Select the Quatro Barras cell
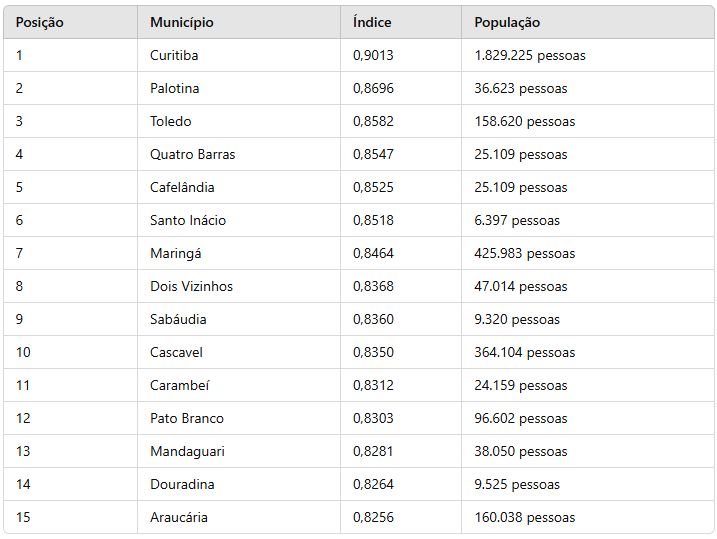The image size is (717, 539). [193, 154]
